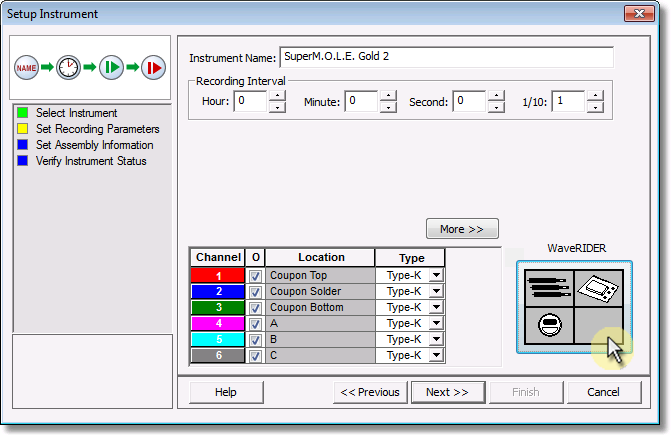
Task: Close the Setup Instrument dialog
Action: click(639, 13)
